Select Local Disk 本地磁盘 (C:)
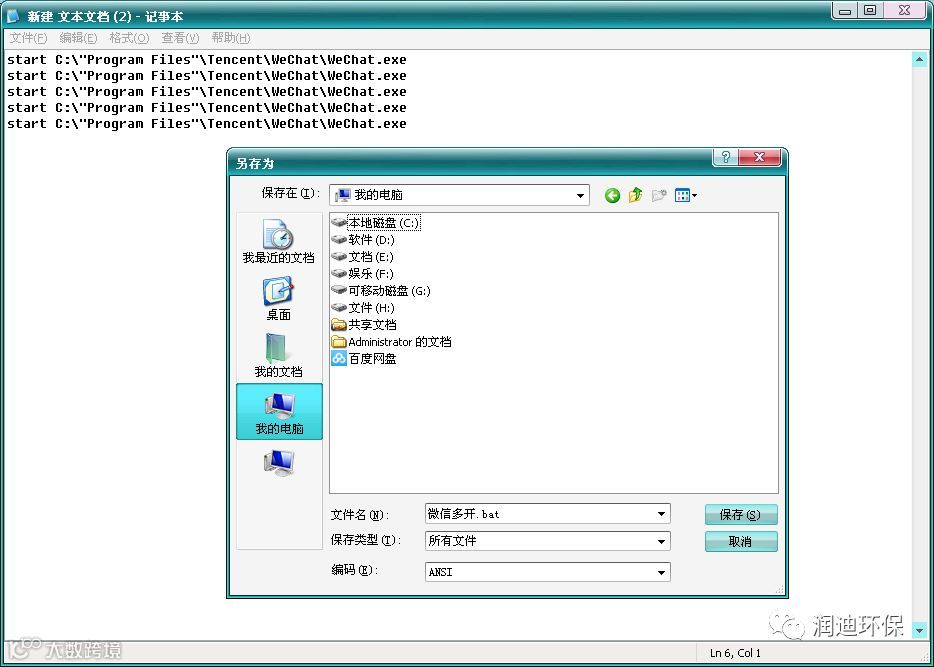 point(376,223)
